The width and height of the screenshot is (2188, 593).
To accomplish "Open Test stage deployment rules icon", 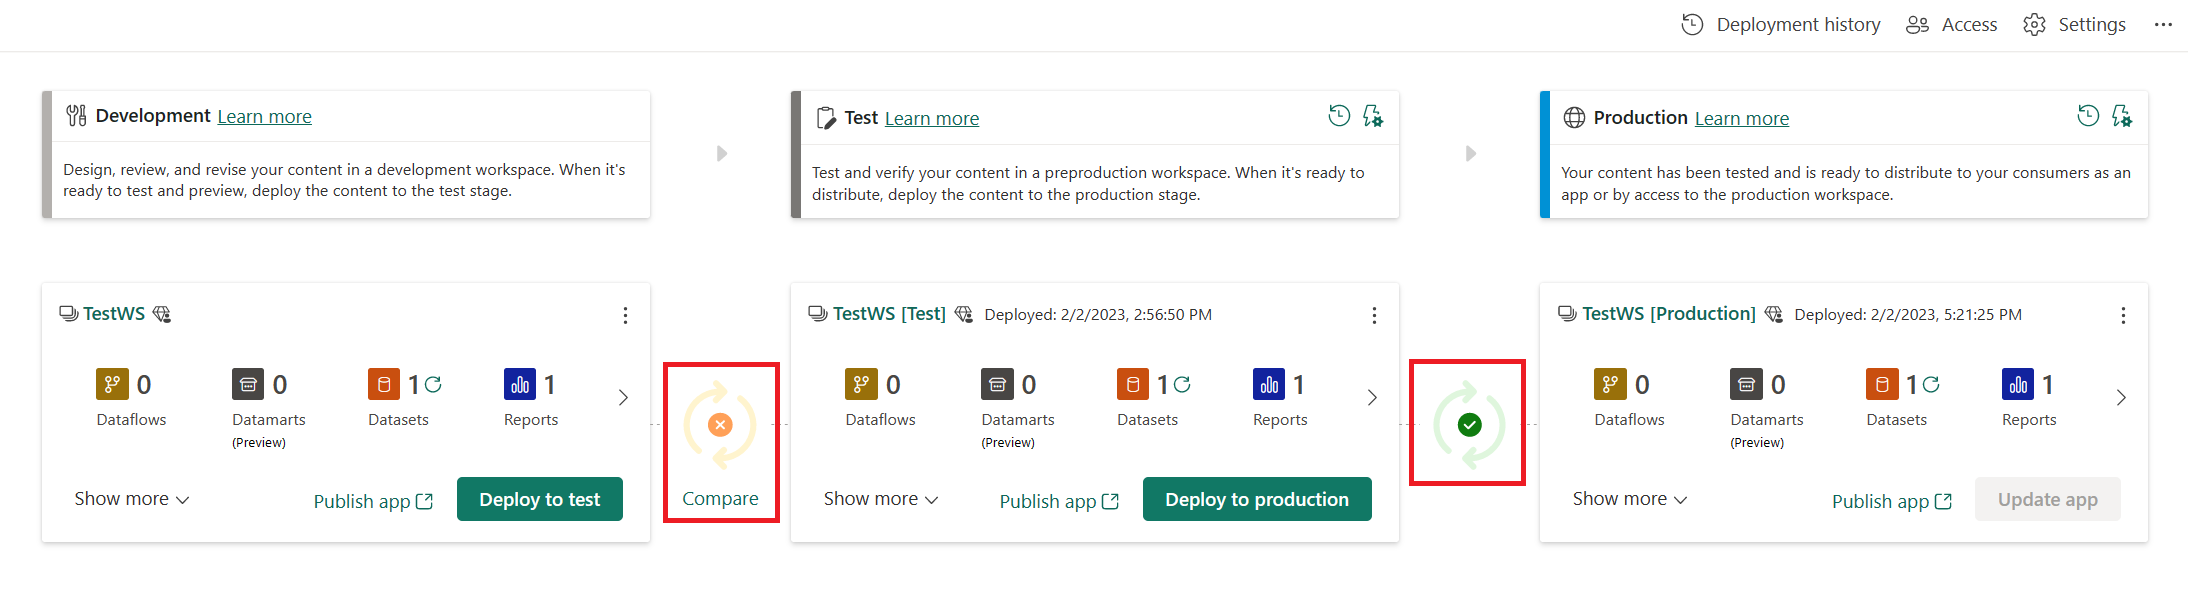I will [1373, 116].
